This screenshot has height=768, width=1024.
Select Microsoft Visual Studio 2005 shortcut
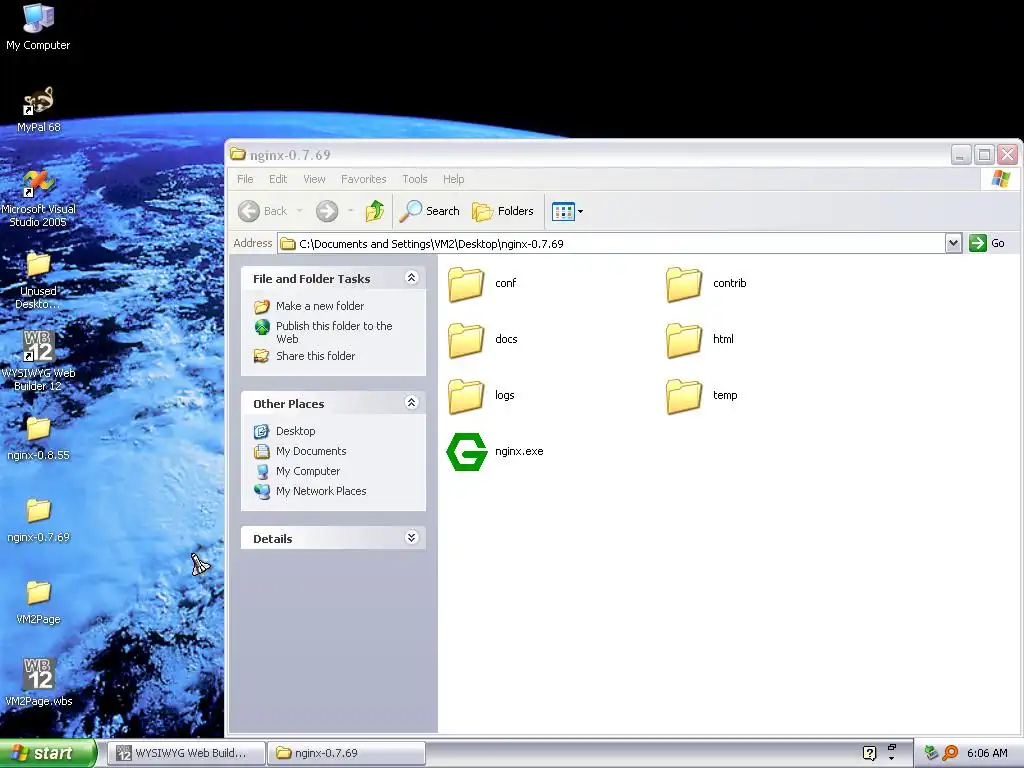click(38, 198)
